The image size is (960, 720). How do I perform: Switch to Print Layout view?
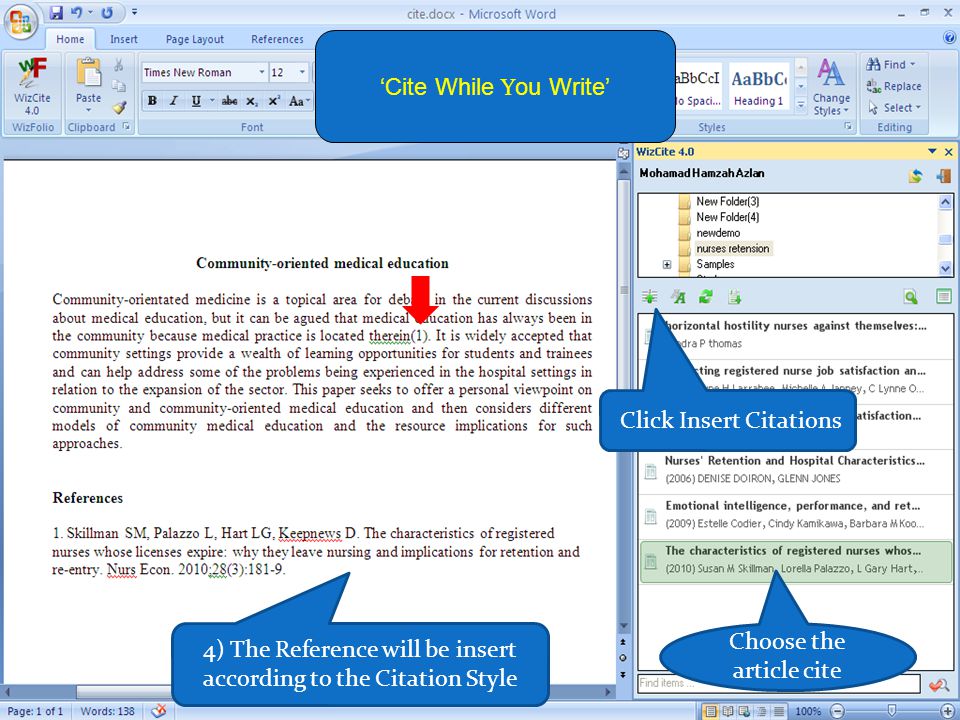pos(711,711)
